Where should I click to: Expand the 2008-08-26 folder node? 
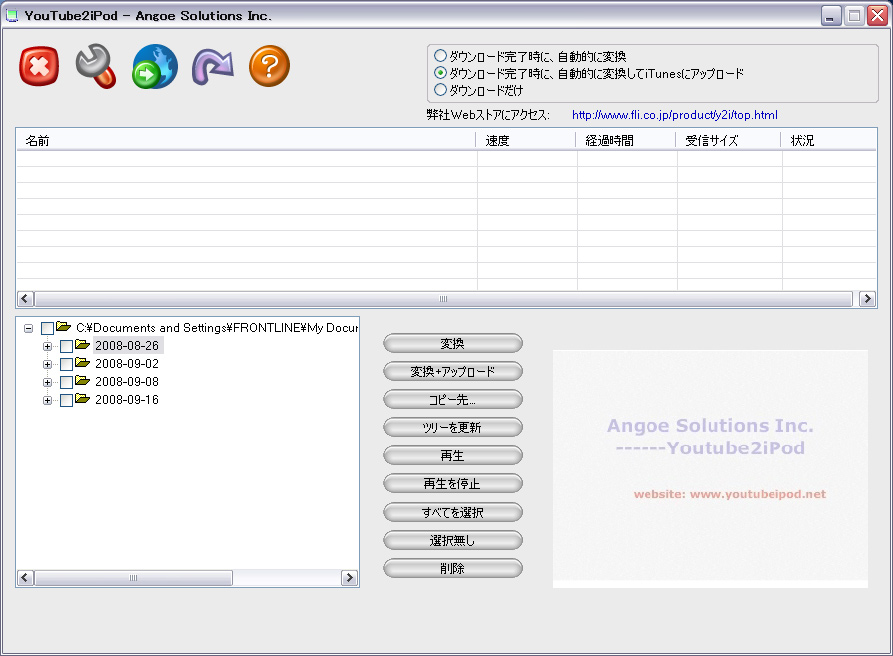point(47,346)
